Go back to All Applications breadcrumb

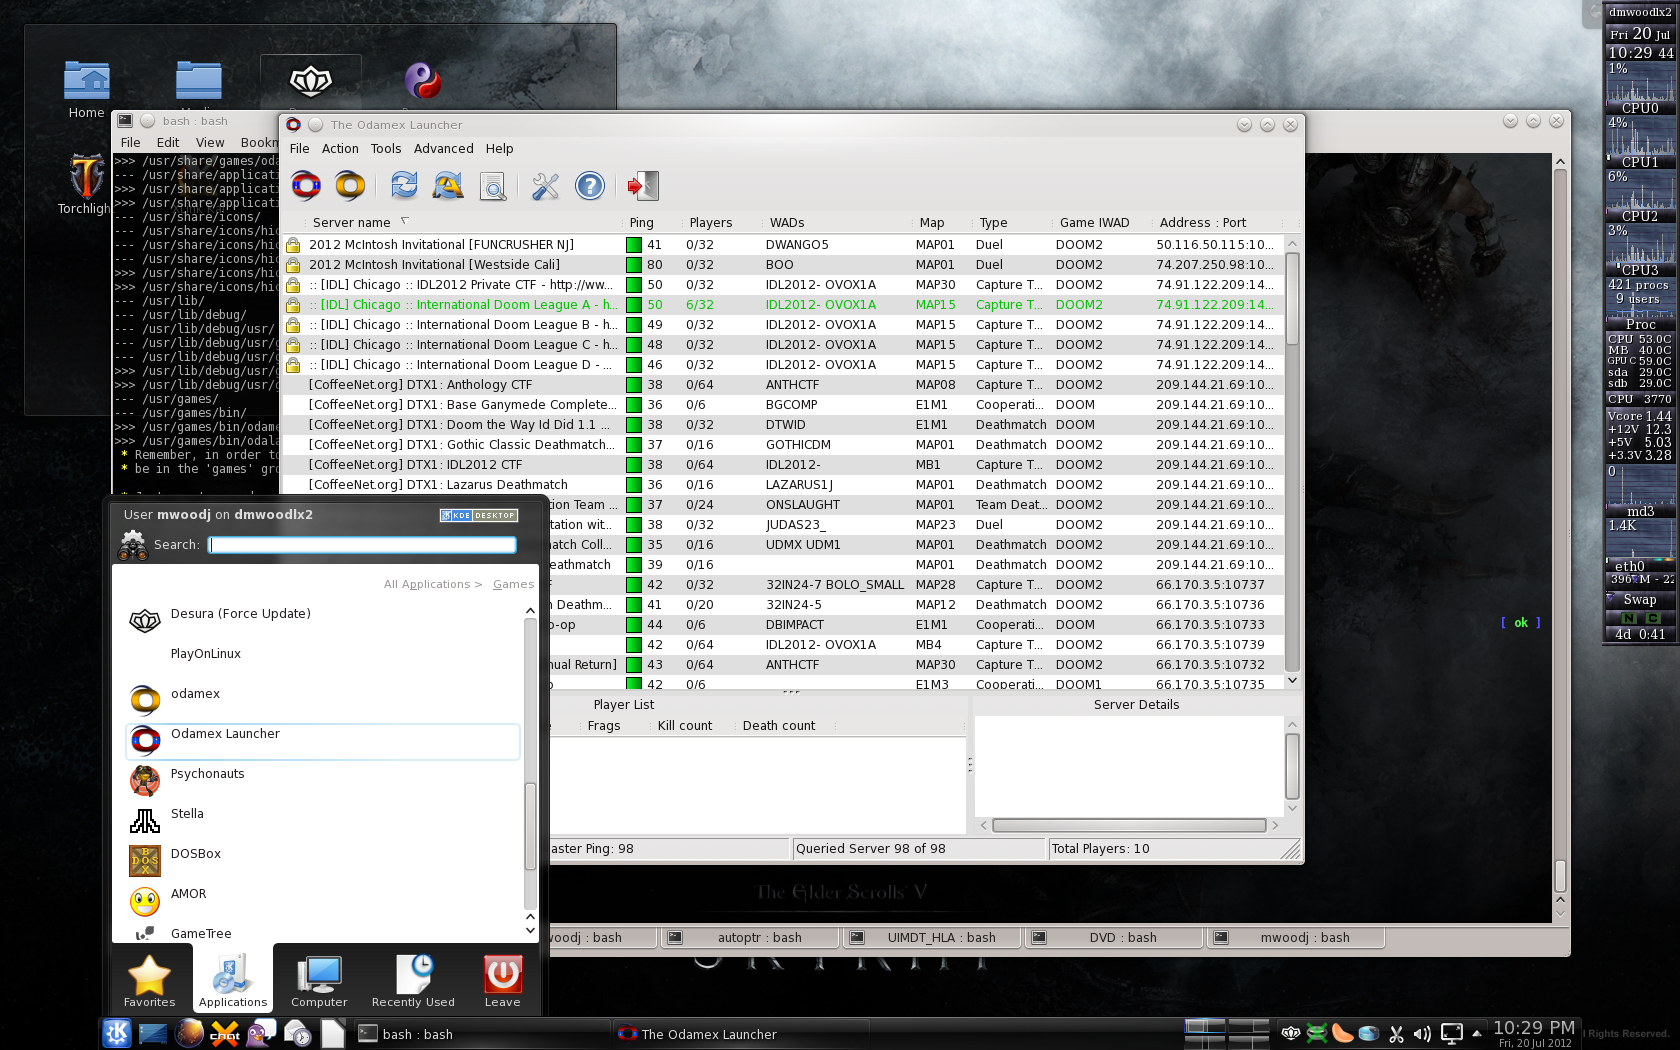tap(427, 584)
